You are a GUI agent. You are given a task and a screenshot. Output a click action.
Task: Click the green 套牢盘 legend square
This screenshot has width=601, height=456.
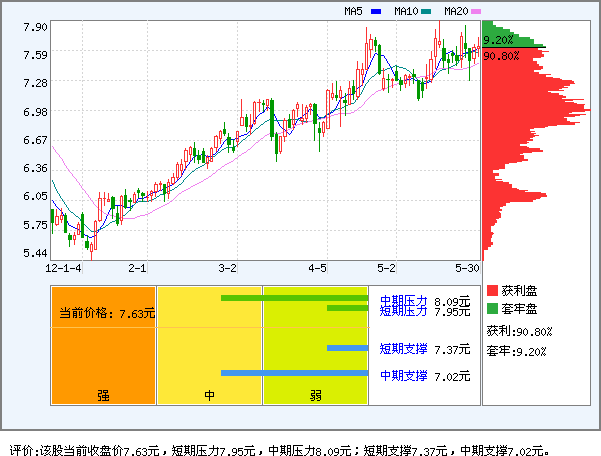pyautogui.click(x=492, y=308)
